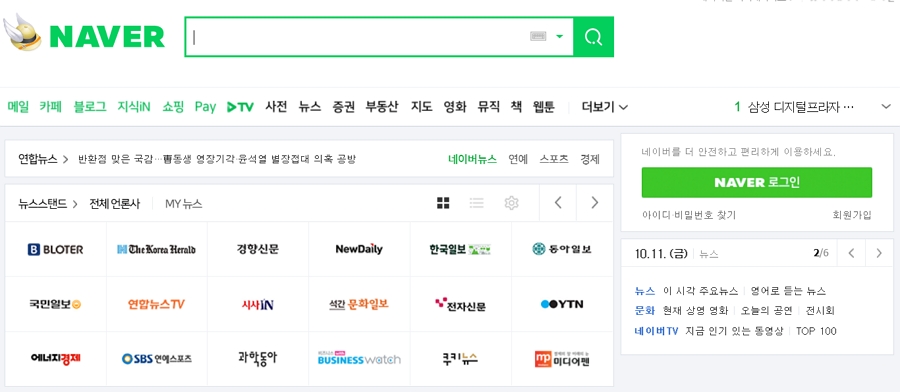
Task: Open Naver Pay link
Action: pyautogui.click(x=205, y=107)
